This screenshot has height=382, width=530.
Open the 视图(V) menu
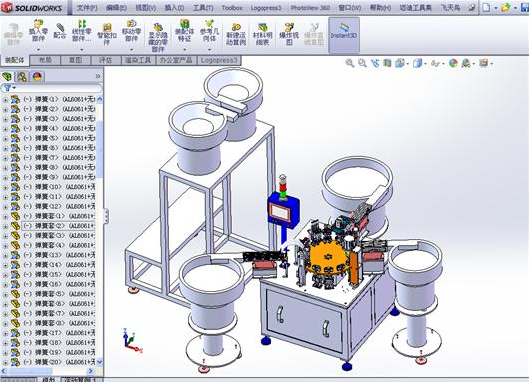coord(145,7)
